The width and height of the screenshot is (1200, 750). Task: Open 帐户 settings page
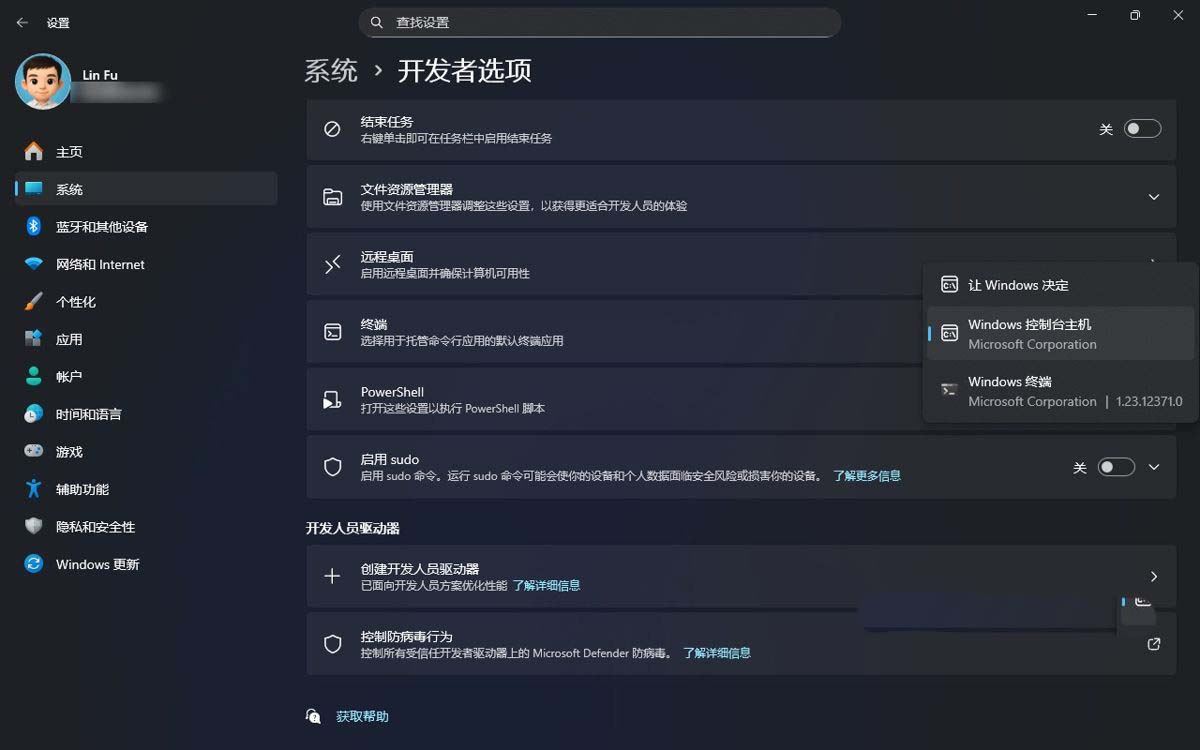tap(146, 377)
